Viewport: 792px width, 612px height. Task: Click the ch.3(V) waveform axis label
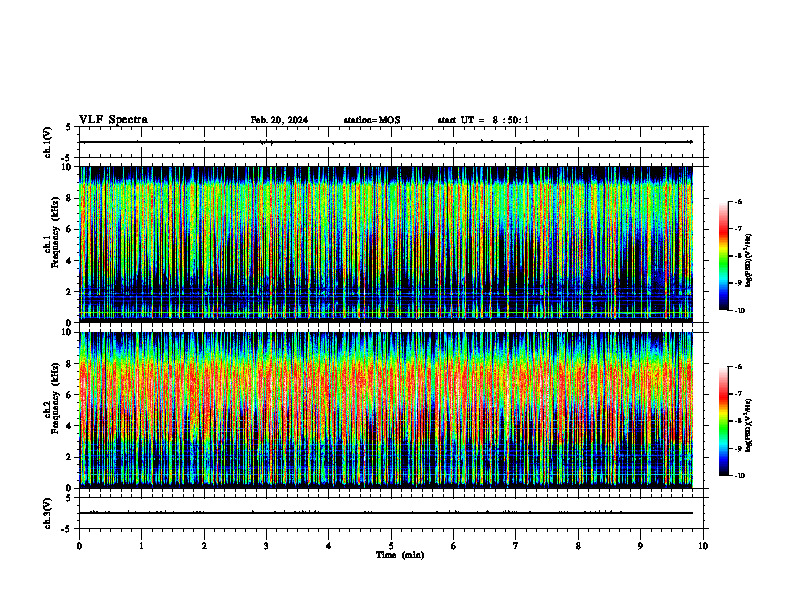48,513
